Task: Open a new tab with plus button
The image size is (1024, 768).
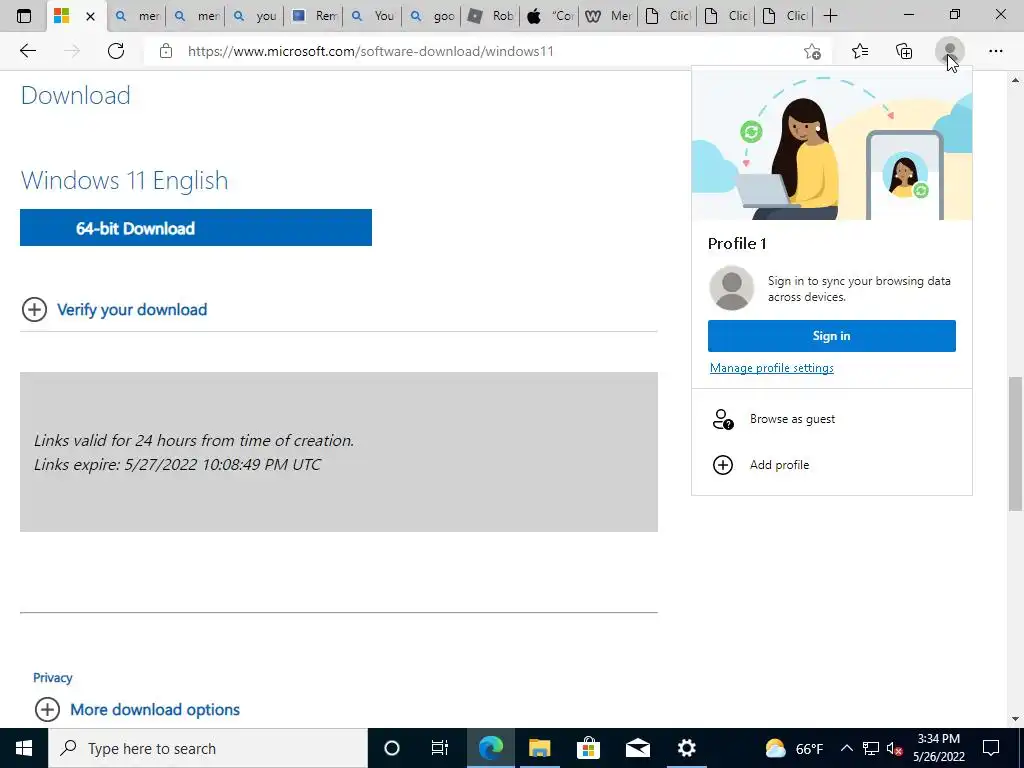Action: pos(830,16)
